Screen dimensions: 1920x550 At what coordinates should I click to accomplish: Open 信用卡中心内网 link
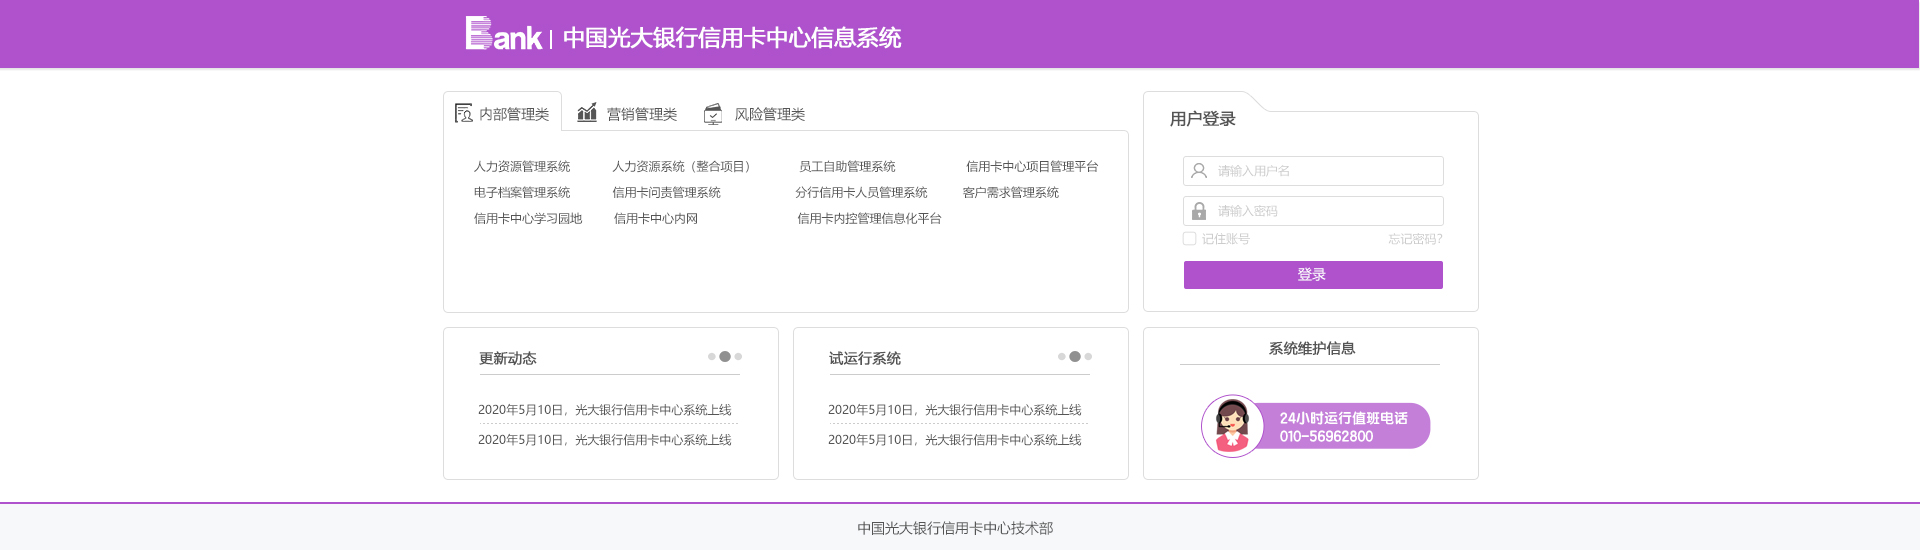(656, 219)
